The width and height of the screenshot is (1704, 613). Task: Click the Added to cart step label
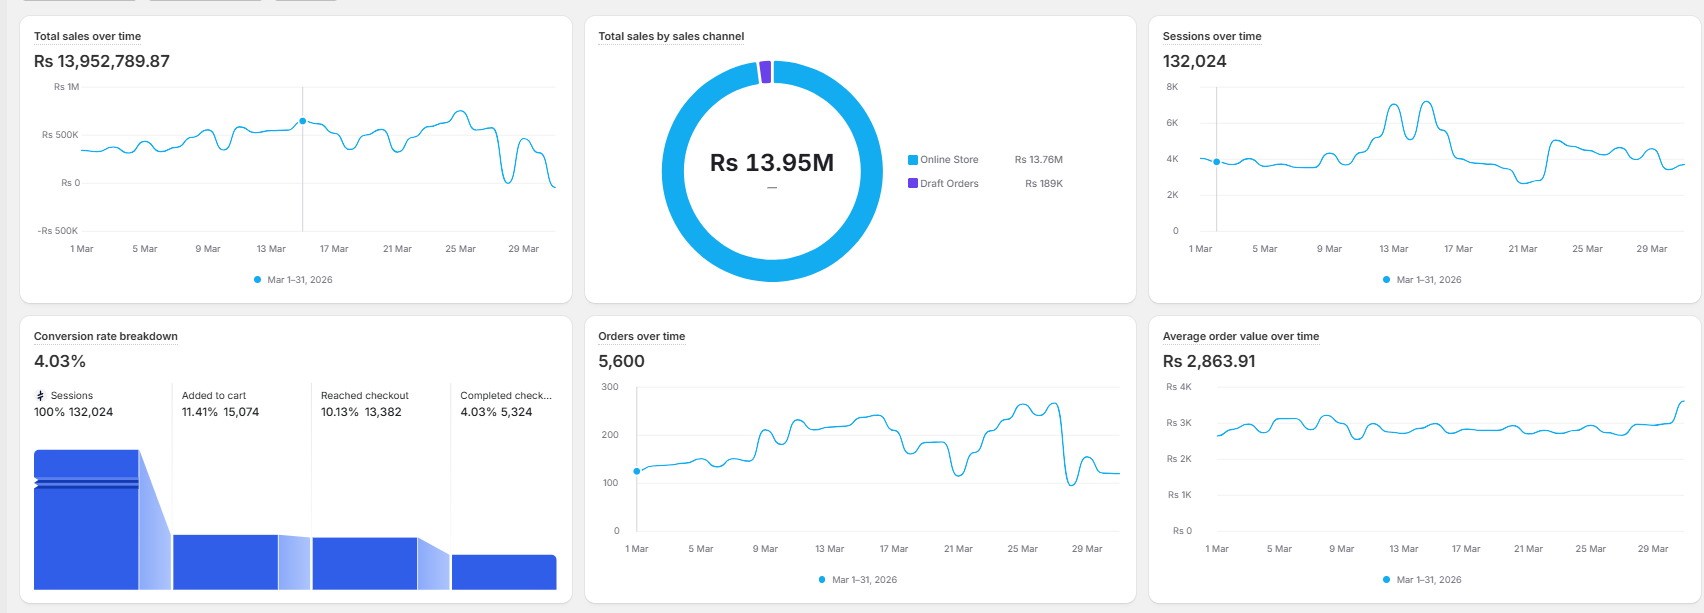214,396
